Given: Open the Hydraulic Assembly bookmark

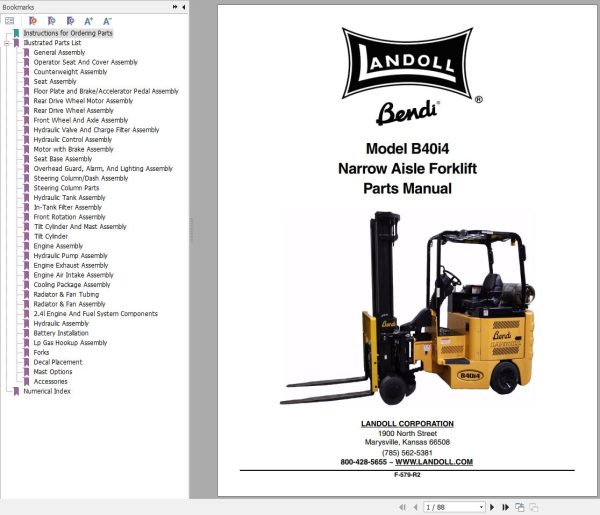Looking at the screenshot, I should 61,323.
